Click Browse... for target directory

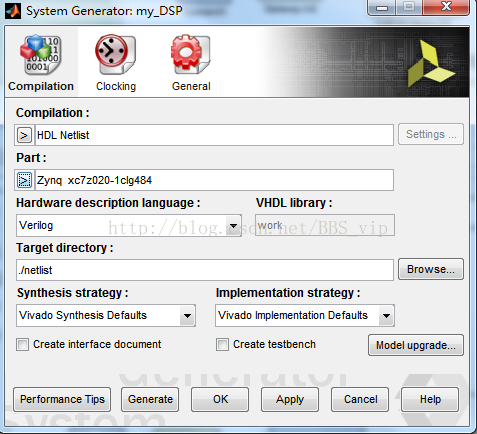pyautogui.click(x=431, y=269)
